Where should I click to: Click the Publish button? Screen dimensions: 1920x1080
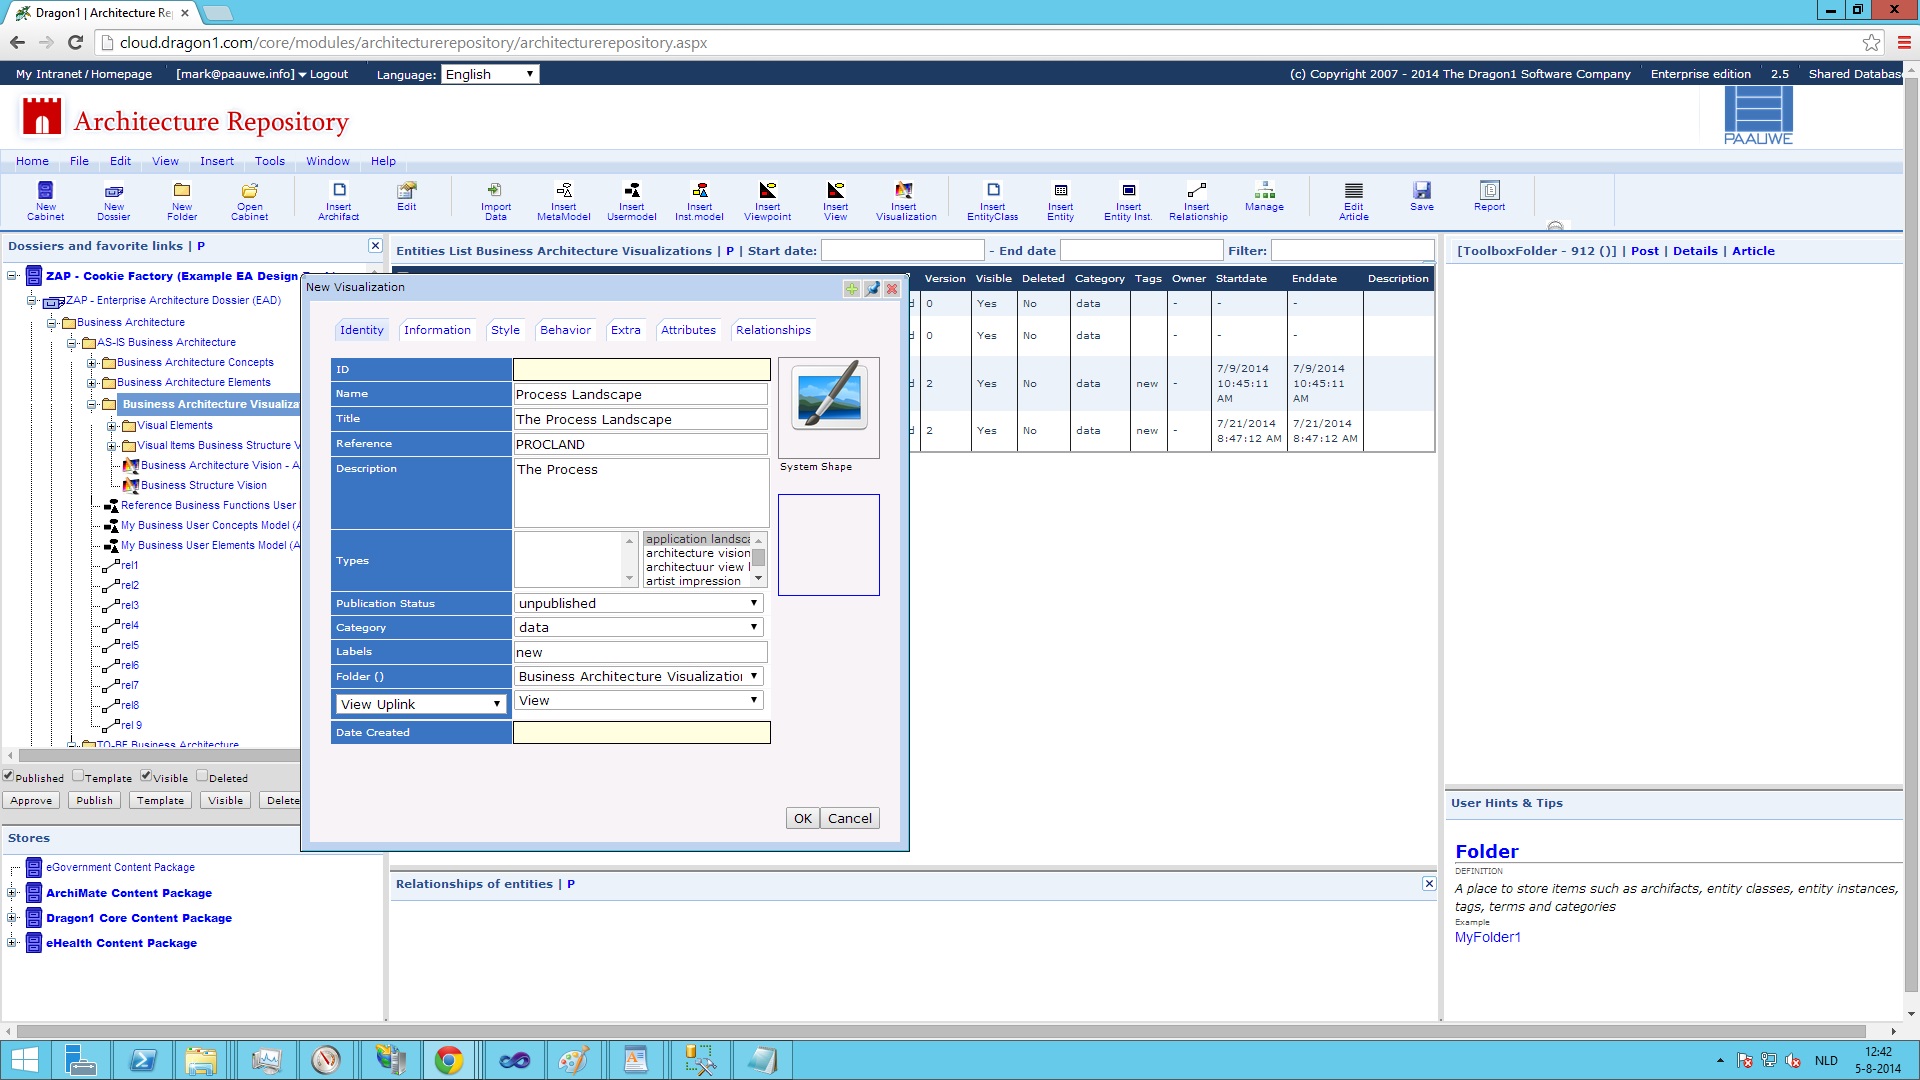(94, 800)
